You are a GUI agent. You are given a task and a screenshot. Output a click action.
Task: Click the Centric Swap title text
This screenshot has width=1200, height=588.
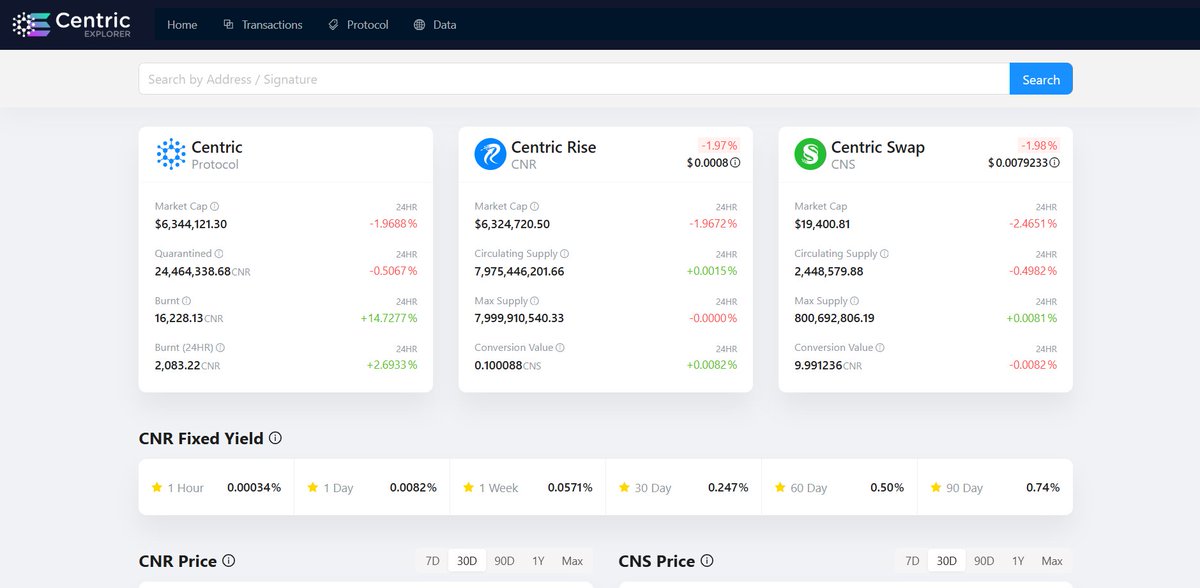pyautogui.click(x=878, y=147)
